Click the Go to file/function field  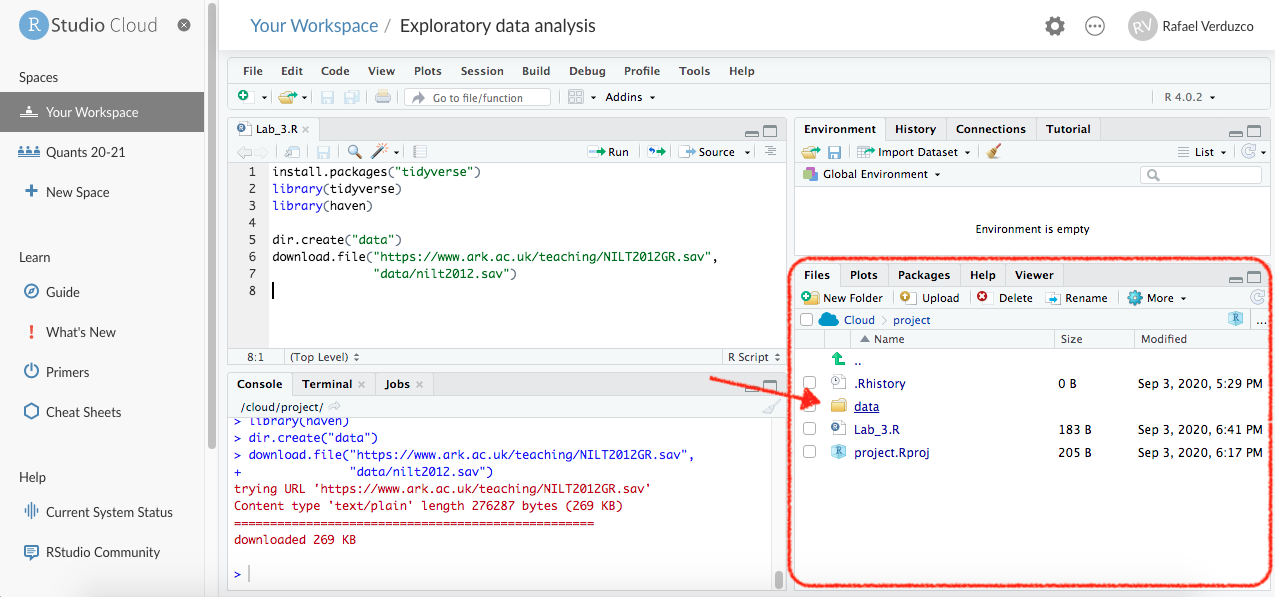click(478, 98)
